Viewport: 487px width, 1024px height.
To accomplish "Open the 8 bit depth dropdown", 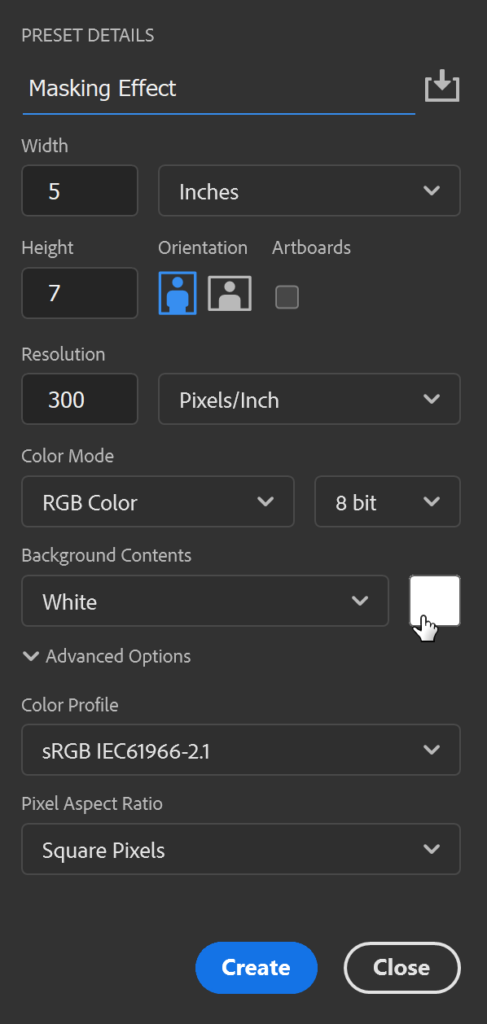I will pos(388,502).
